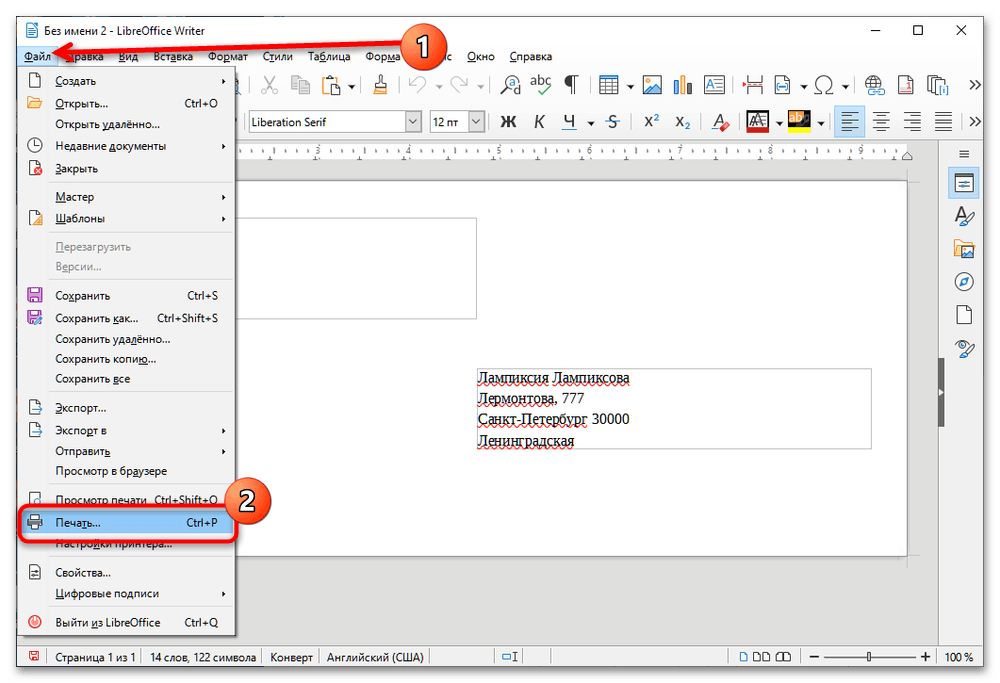
Task: Click the Insert Hyperlink globe icon
Action: 874,86
